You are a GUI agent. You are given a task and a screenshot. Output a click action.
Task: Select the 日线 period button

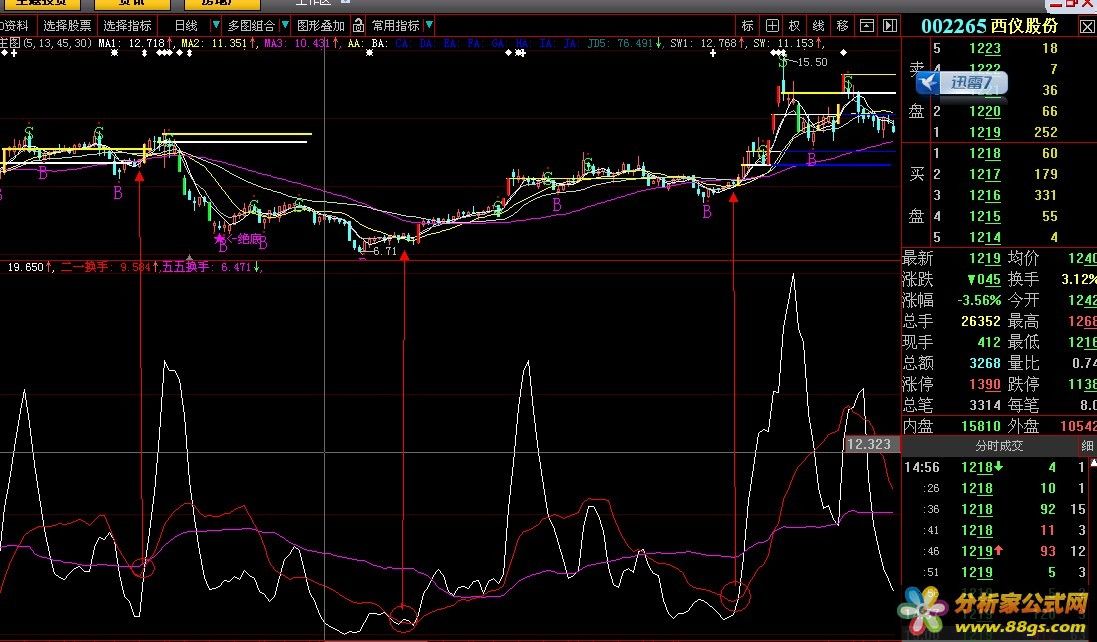[186, 26]
